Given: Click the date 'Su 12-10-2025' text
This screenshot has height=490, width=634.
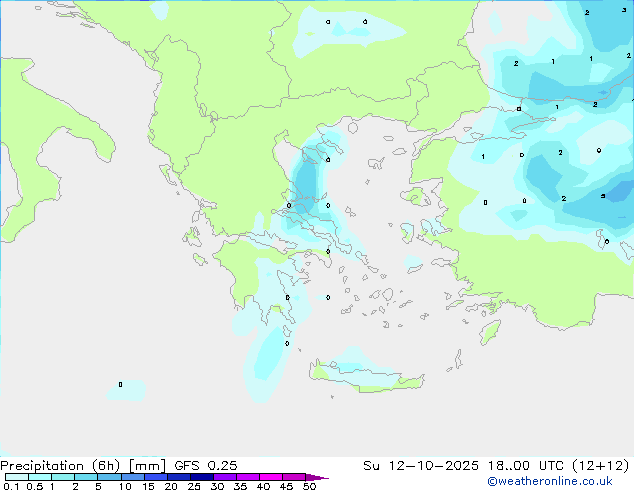Looking at the screenshot, I should (x=421, y=466).
